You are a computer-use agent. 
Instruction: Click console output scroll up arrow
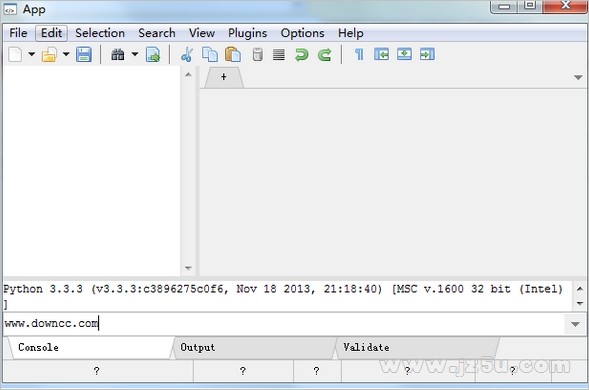(x=580, y=289)
